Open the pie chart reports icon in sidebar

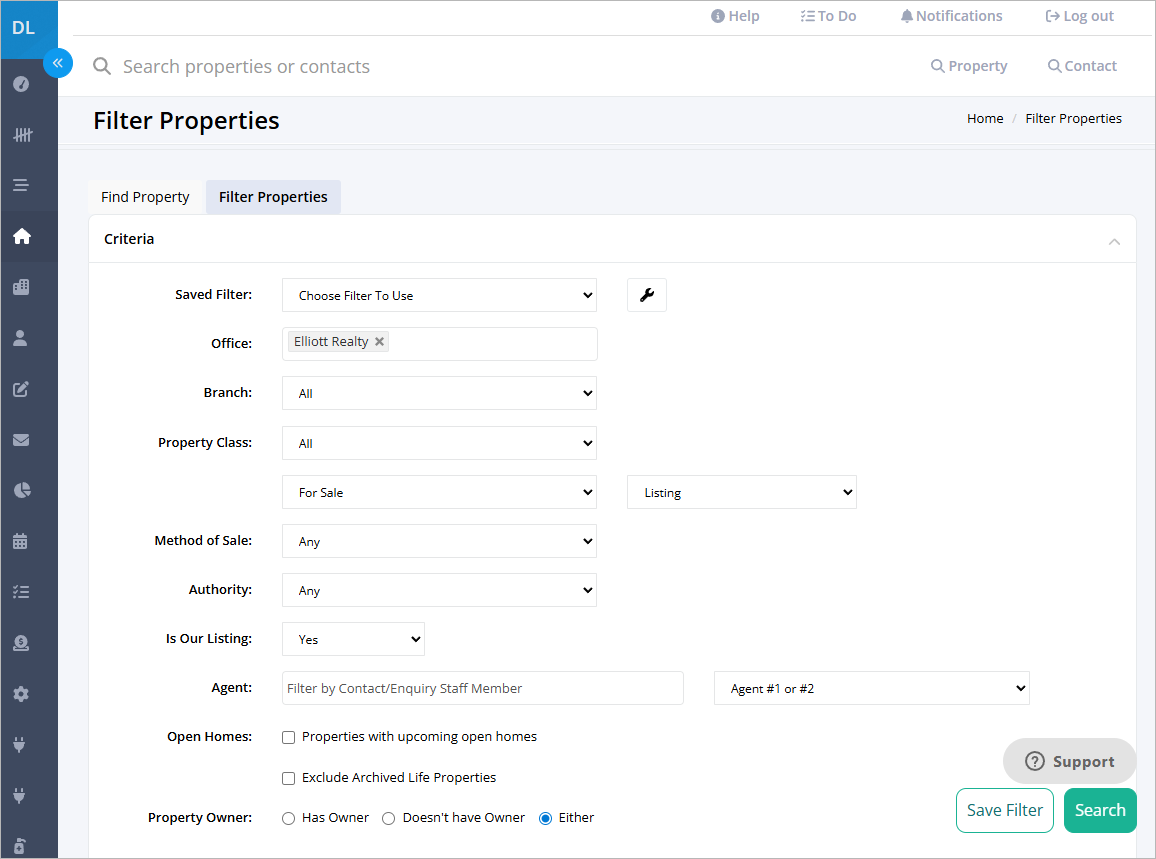21,490
